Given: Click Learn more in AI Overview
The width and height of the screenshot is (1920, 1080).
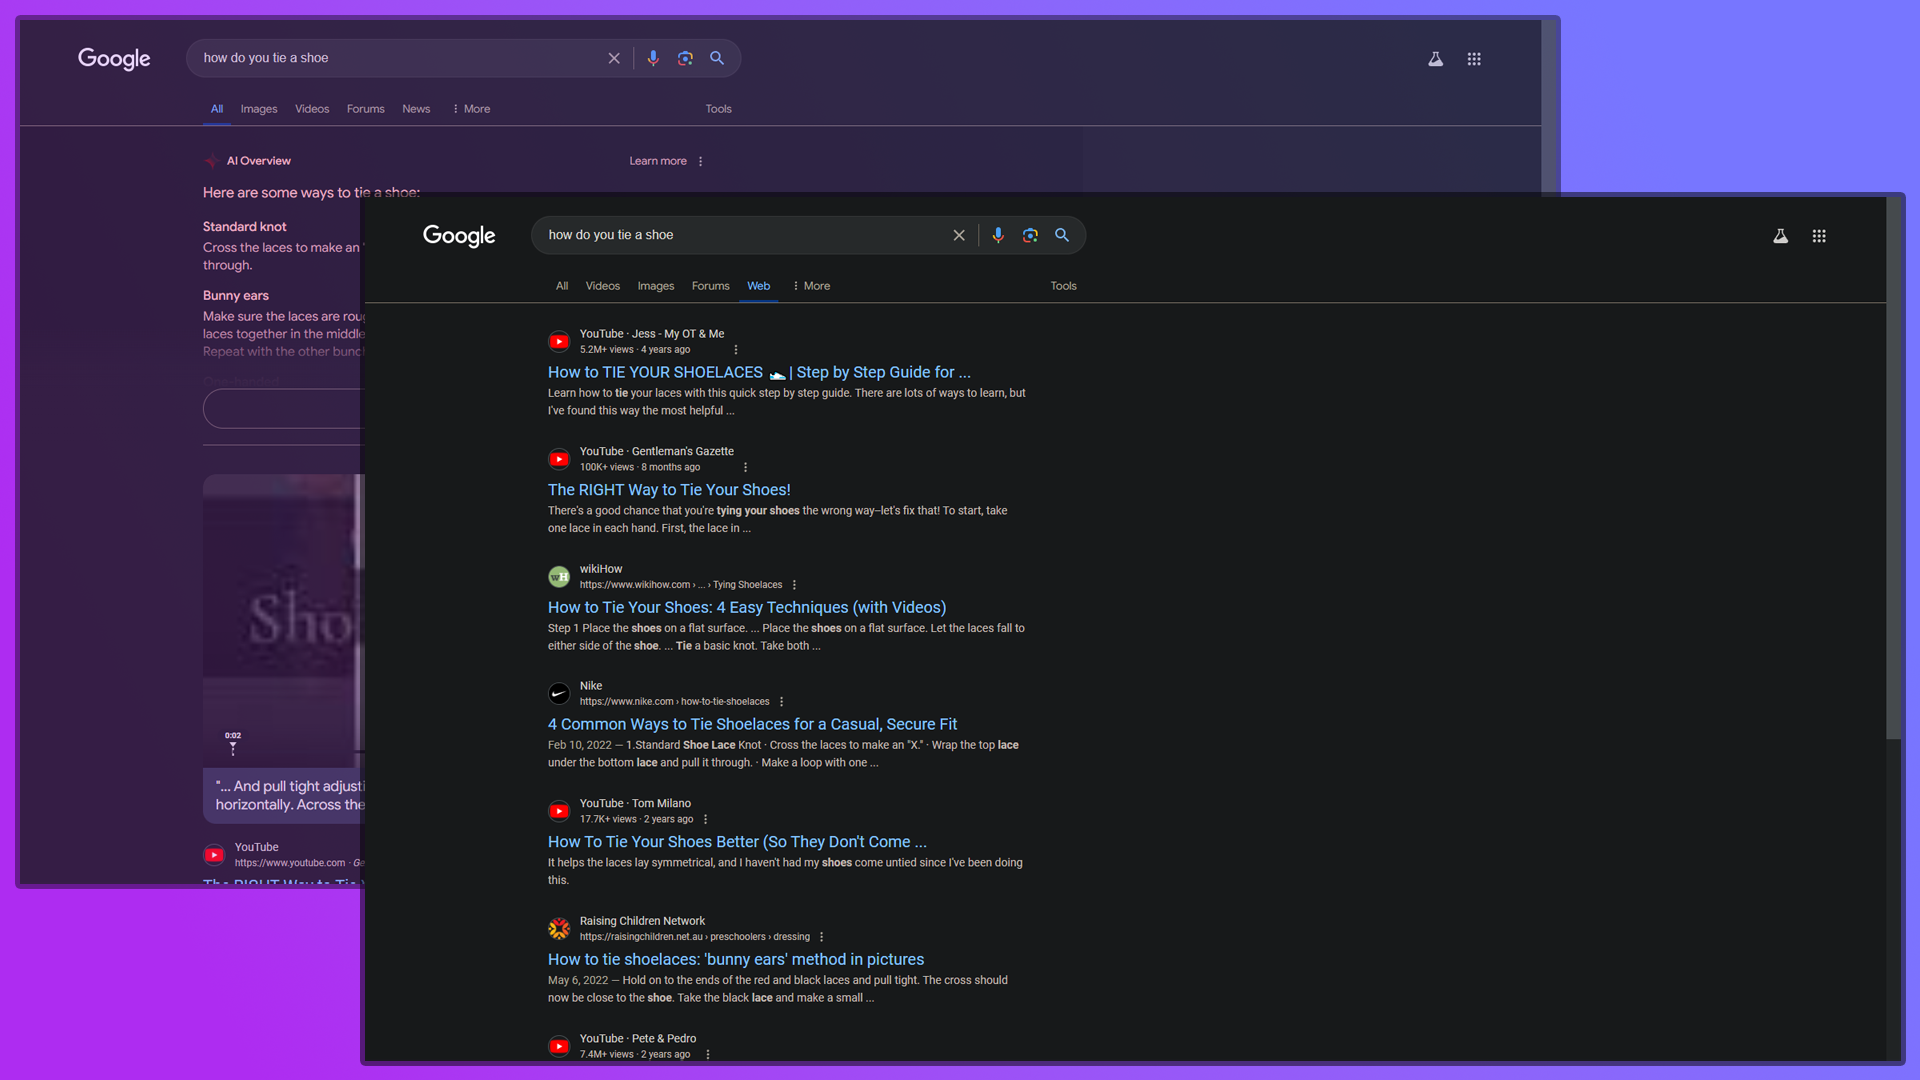Looking at the screenshot, I should tap(658, 161).
